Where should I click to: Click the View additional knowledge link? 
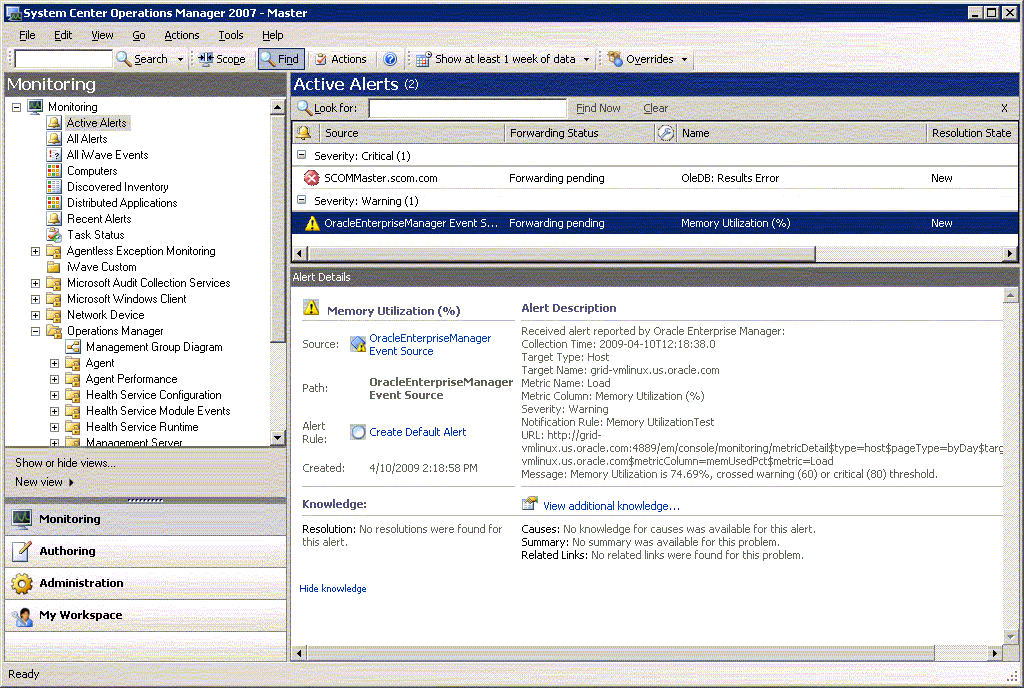pyautogui.click(x=610, y=506)
